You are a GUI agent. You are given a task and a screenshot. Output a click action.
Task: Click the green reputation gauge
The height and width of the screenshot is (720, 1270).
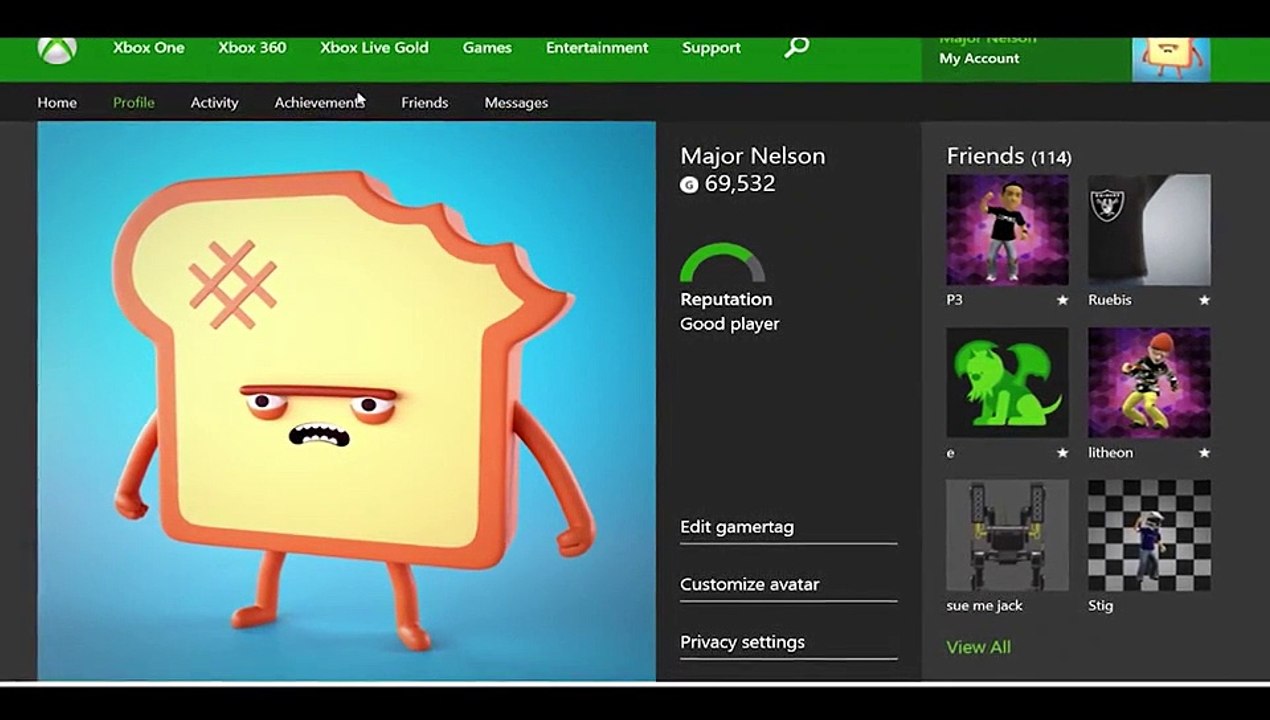click(722, 263)
